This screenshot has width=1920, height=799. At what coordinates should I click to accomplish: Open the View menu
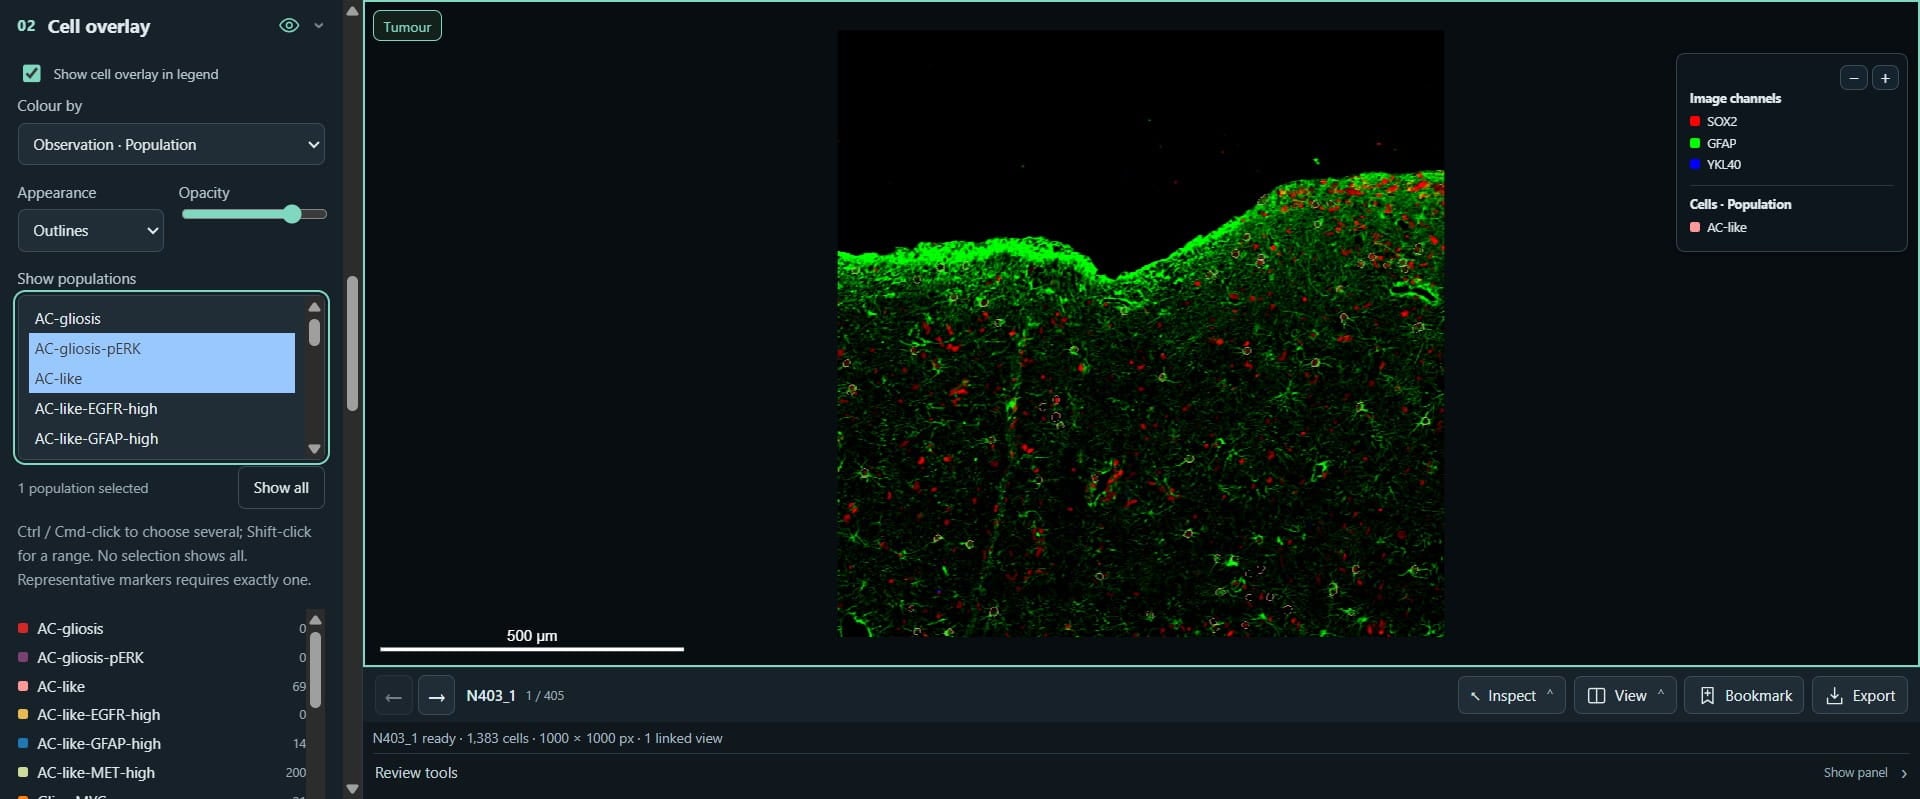coord(1625,696)
